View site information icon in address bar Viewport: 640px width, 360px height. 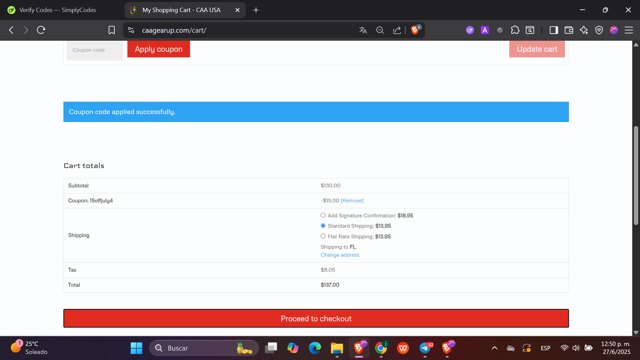click(131, 30)
